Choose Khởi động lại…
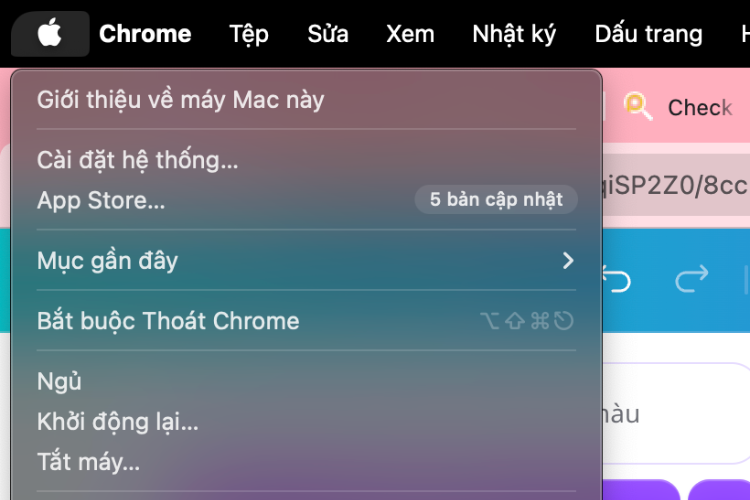The height and width of the screenshot is (500, 750). 306,422
